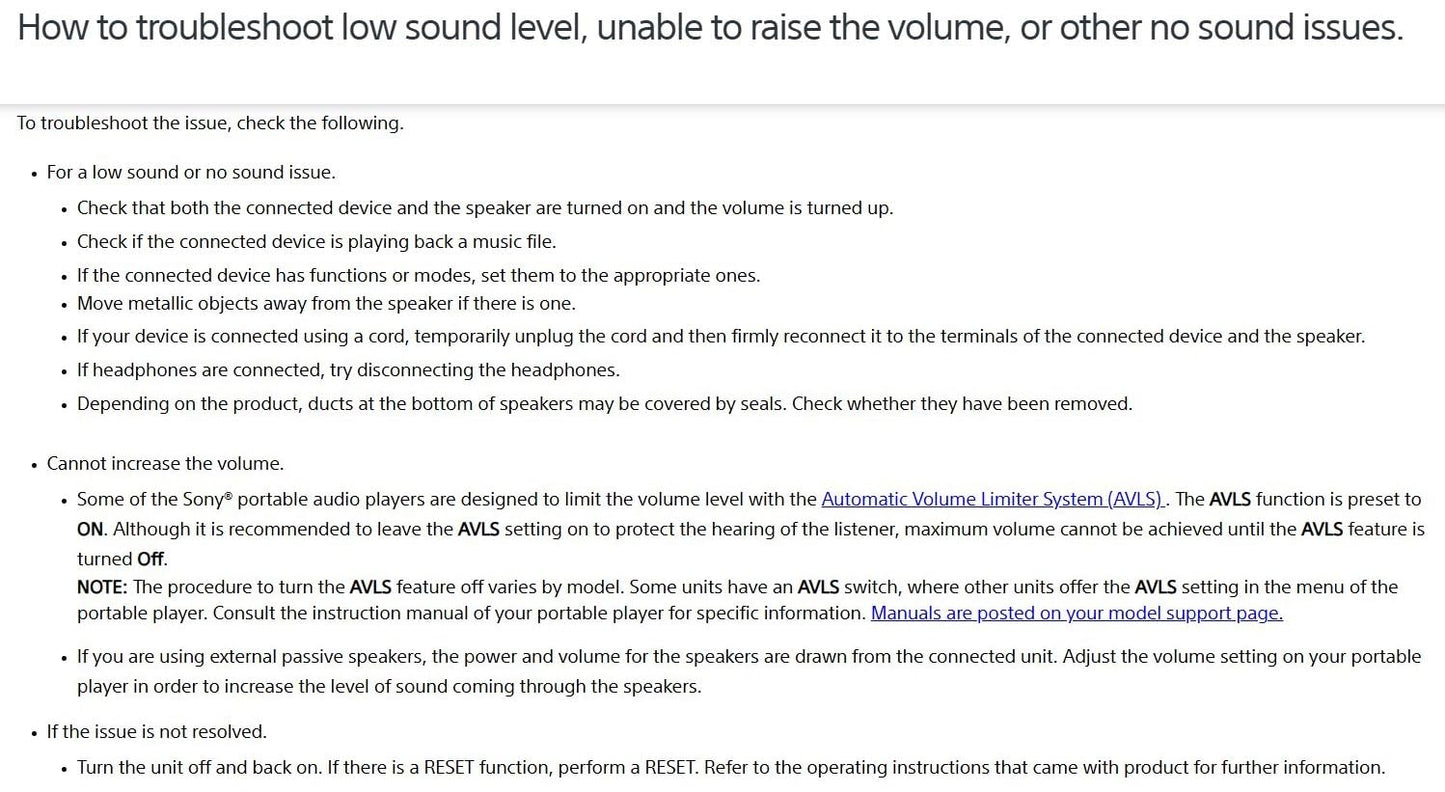1445x792 pixels.
Task: Click the 'Cannot increase the volume' bullet
Action: (x=165, y=464)
